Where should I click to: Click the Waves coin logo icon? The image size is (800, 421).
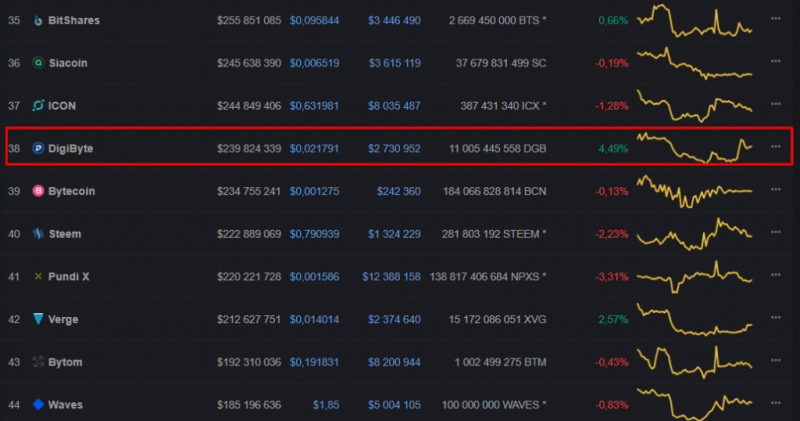tap(38, 404)
